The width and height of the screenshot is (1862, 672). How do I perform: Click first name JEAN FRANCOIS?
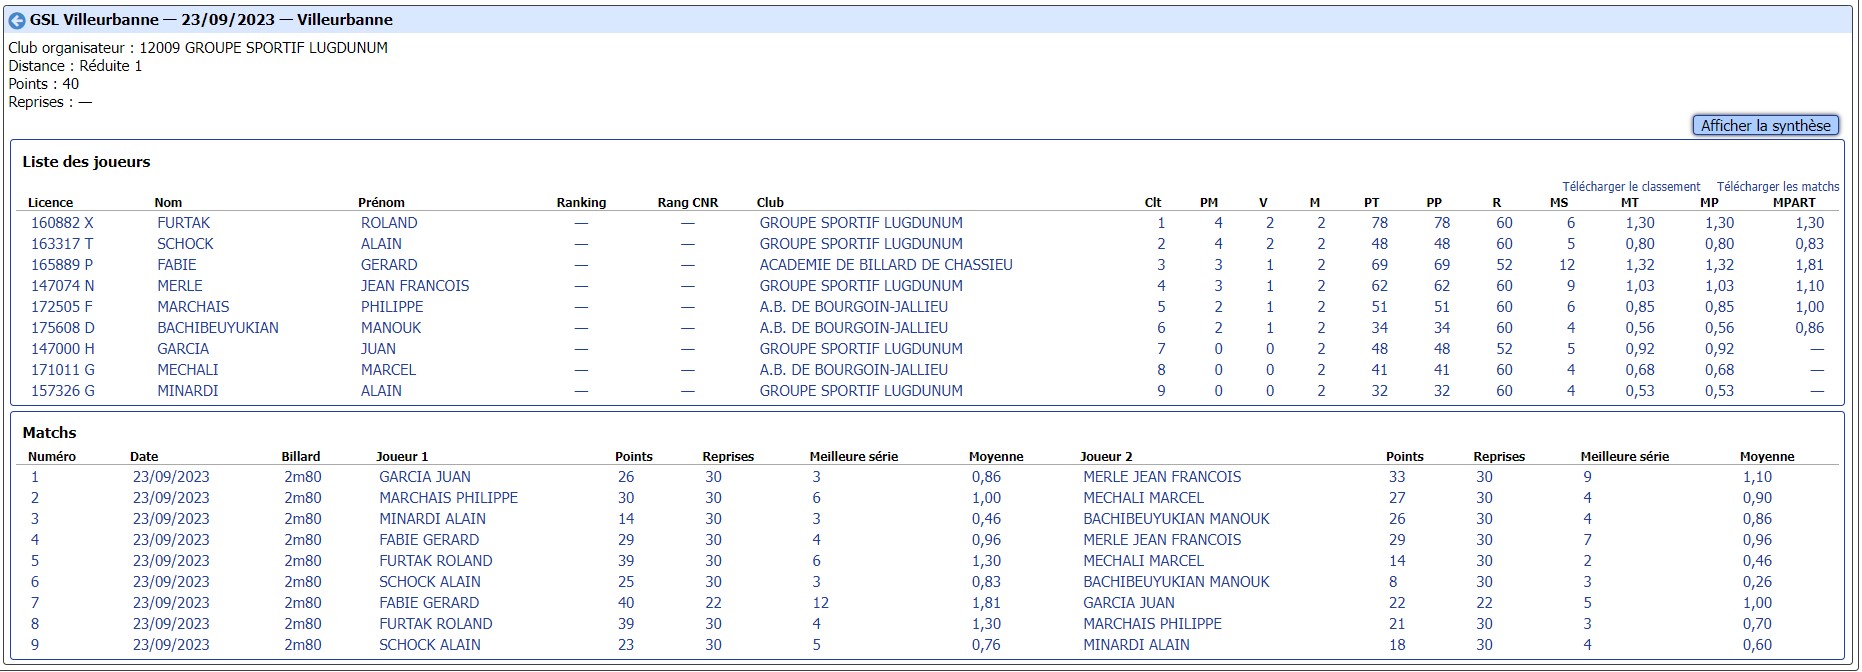(x=415, y=286)
